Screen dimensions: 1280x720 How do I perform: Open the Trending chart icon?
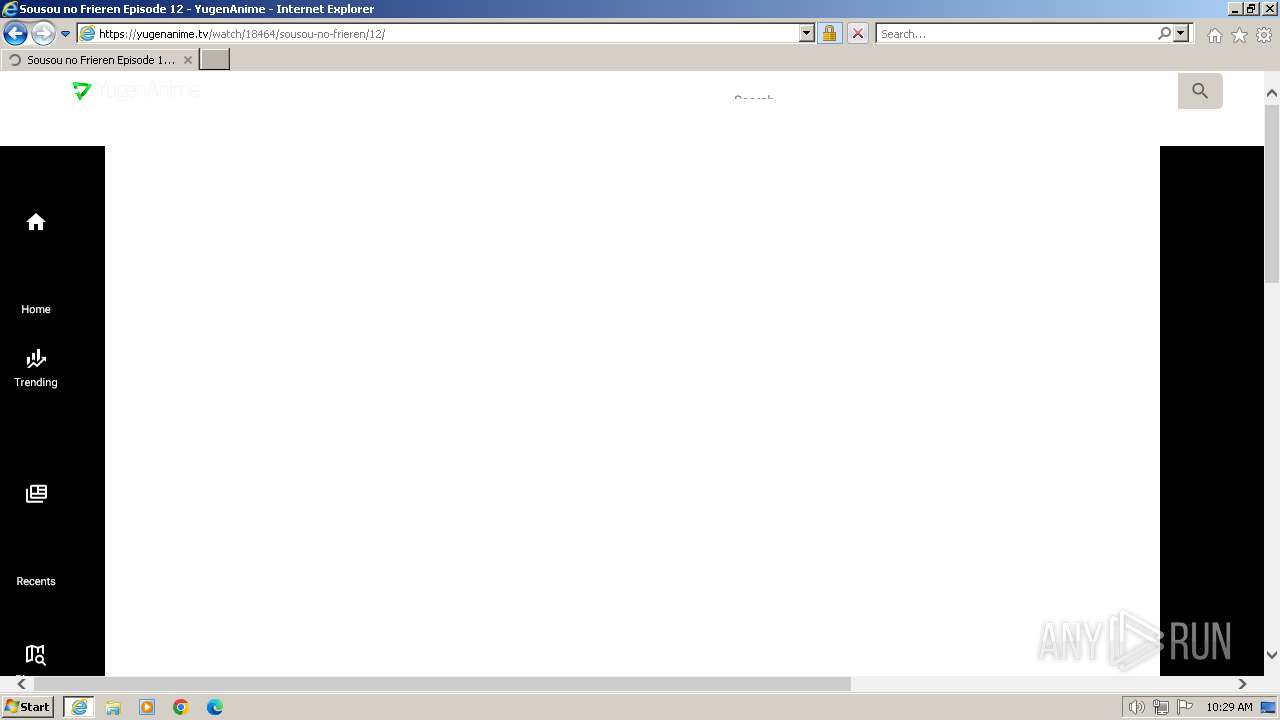click(36, 358)
